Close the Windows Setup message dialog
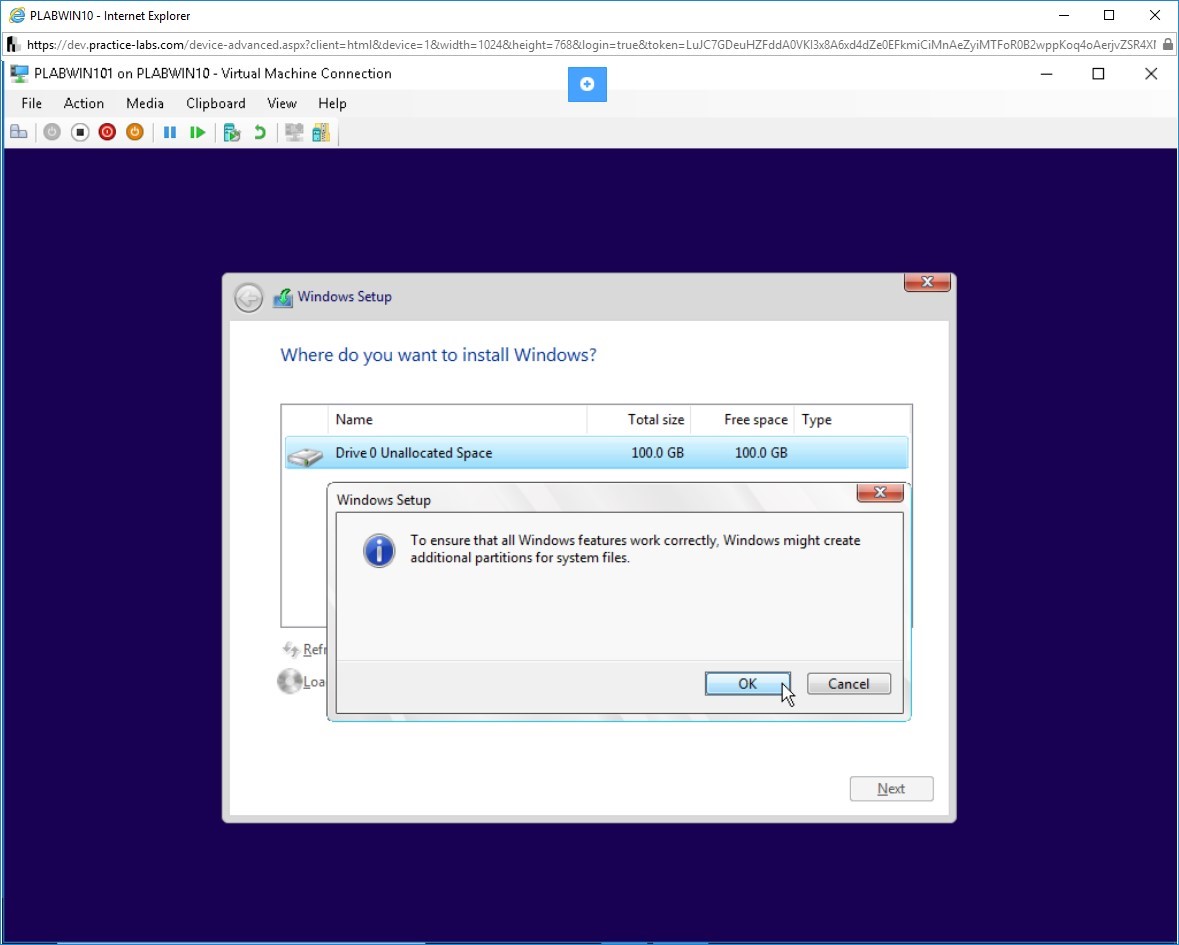Image resolution: width=1179 pixels, height=945 pixels. pyautogui.click(x=880, y=492)
